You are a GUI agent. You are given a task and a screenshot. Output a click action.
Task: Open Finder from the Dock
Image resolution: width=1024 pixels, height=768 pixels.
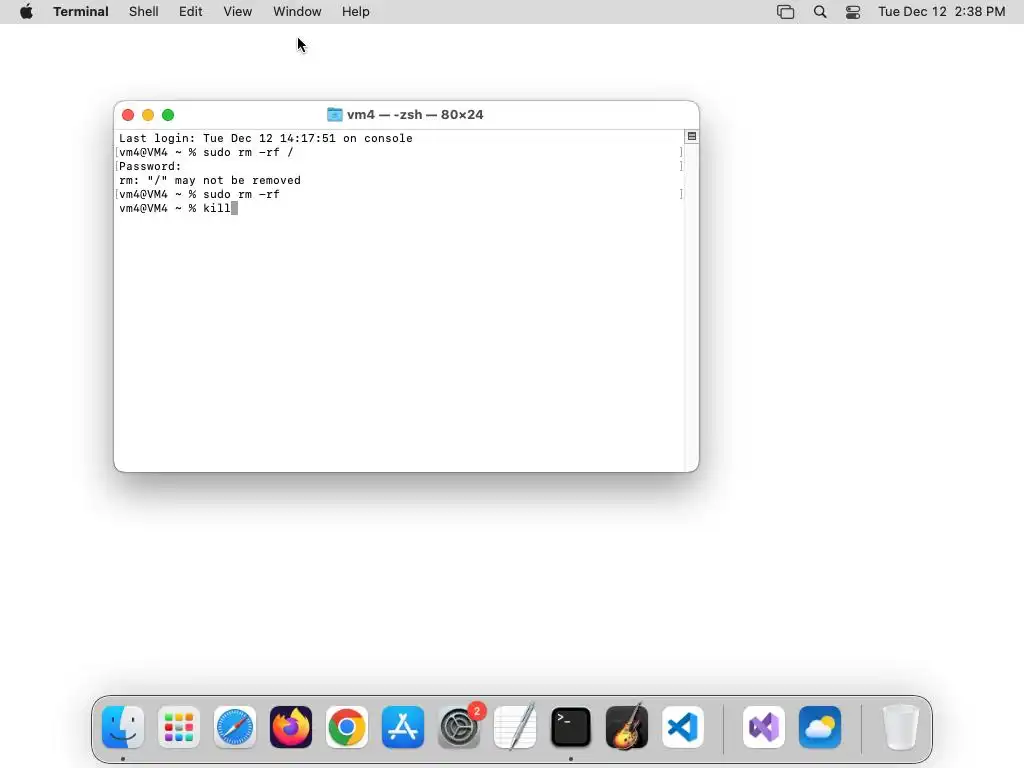pos(123,727)
